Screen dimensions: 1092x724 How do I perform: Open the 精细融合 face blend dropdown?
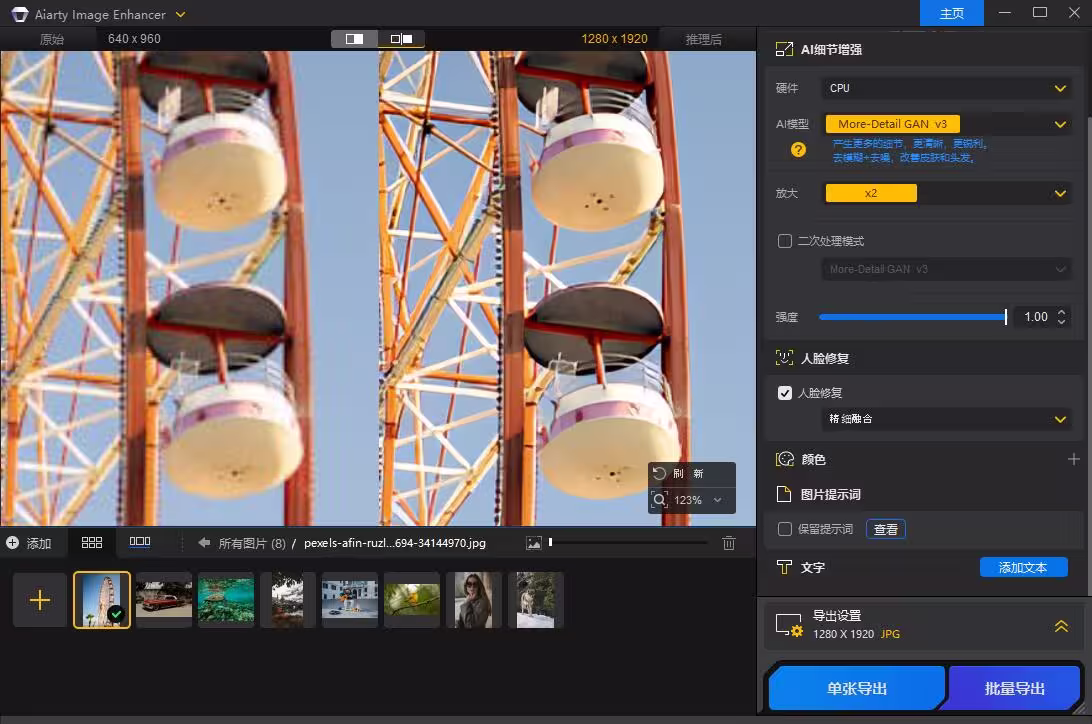coord(946,419)
